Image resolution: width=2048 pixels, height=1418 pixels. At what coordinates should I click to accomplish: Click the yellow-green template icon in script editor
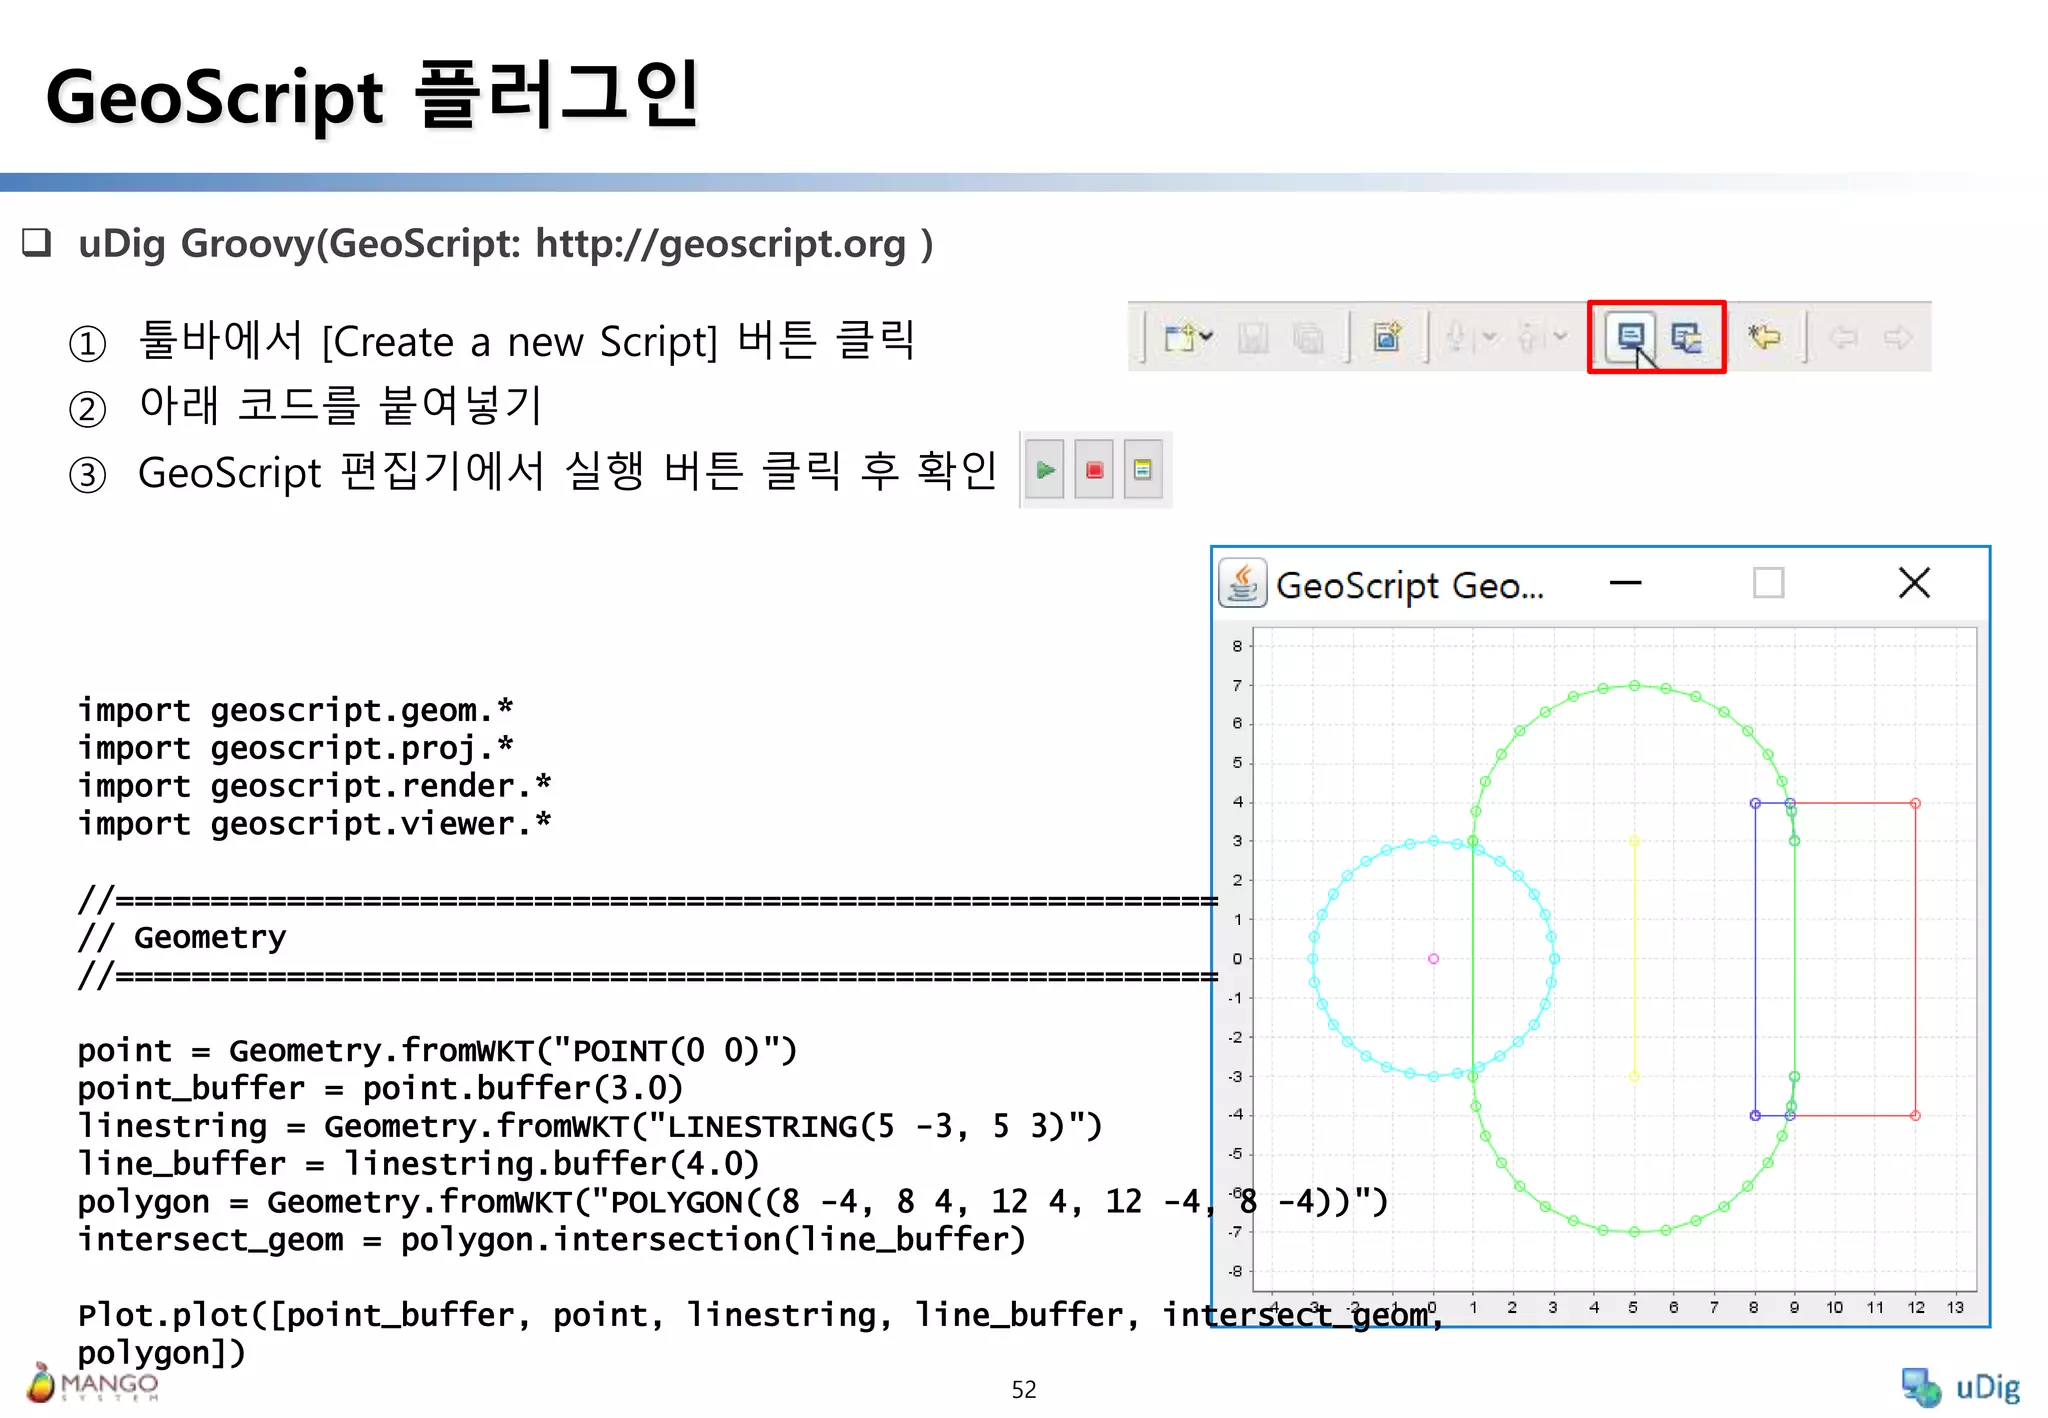[x=1143, y=470]
